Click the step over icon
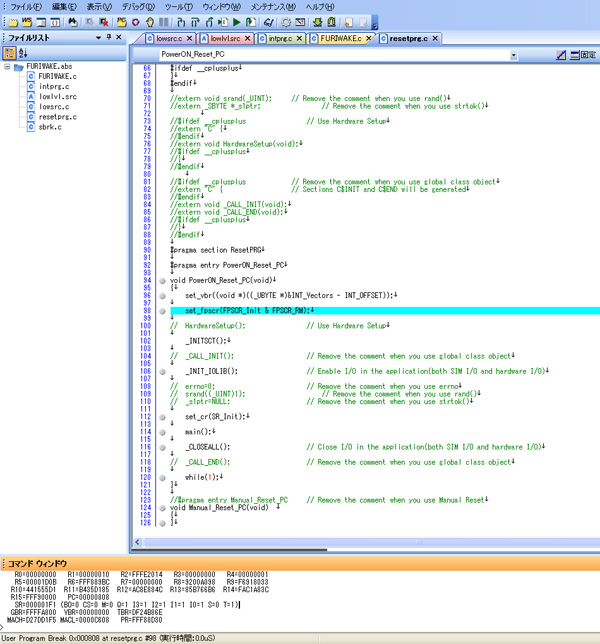Screen dimensions: 600x644 click(195, 22)
